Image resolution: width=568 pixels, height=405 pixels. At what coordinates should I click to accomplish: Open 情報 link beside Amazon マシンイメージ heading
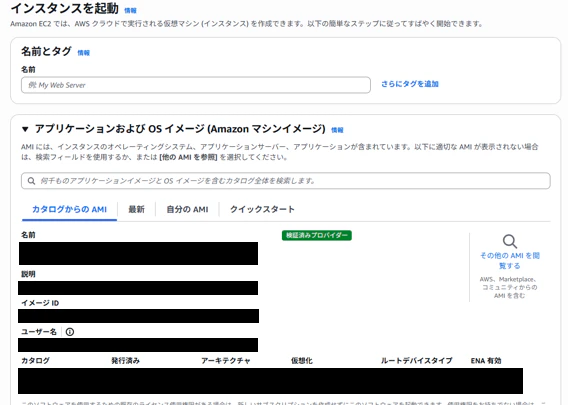point(337,130)
